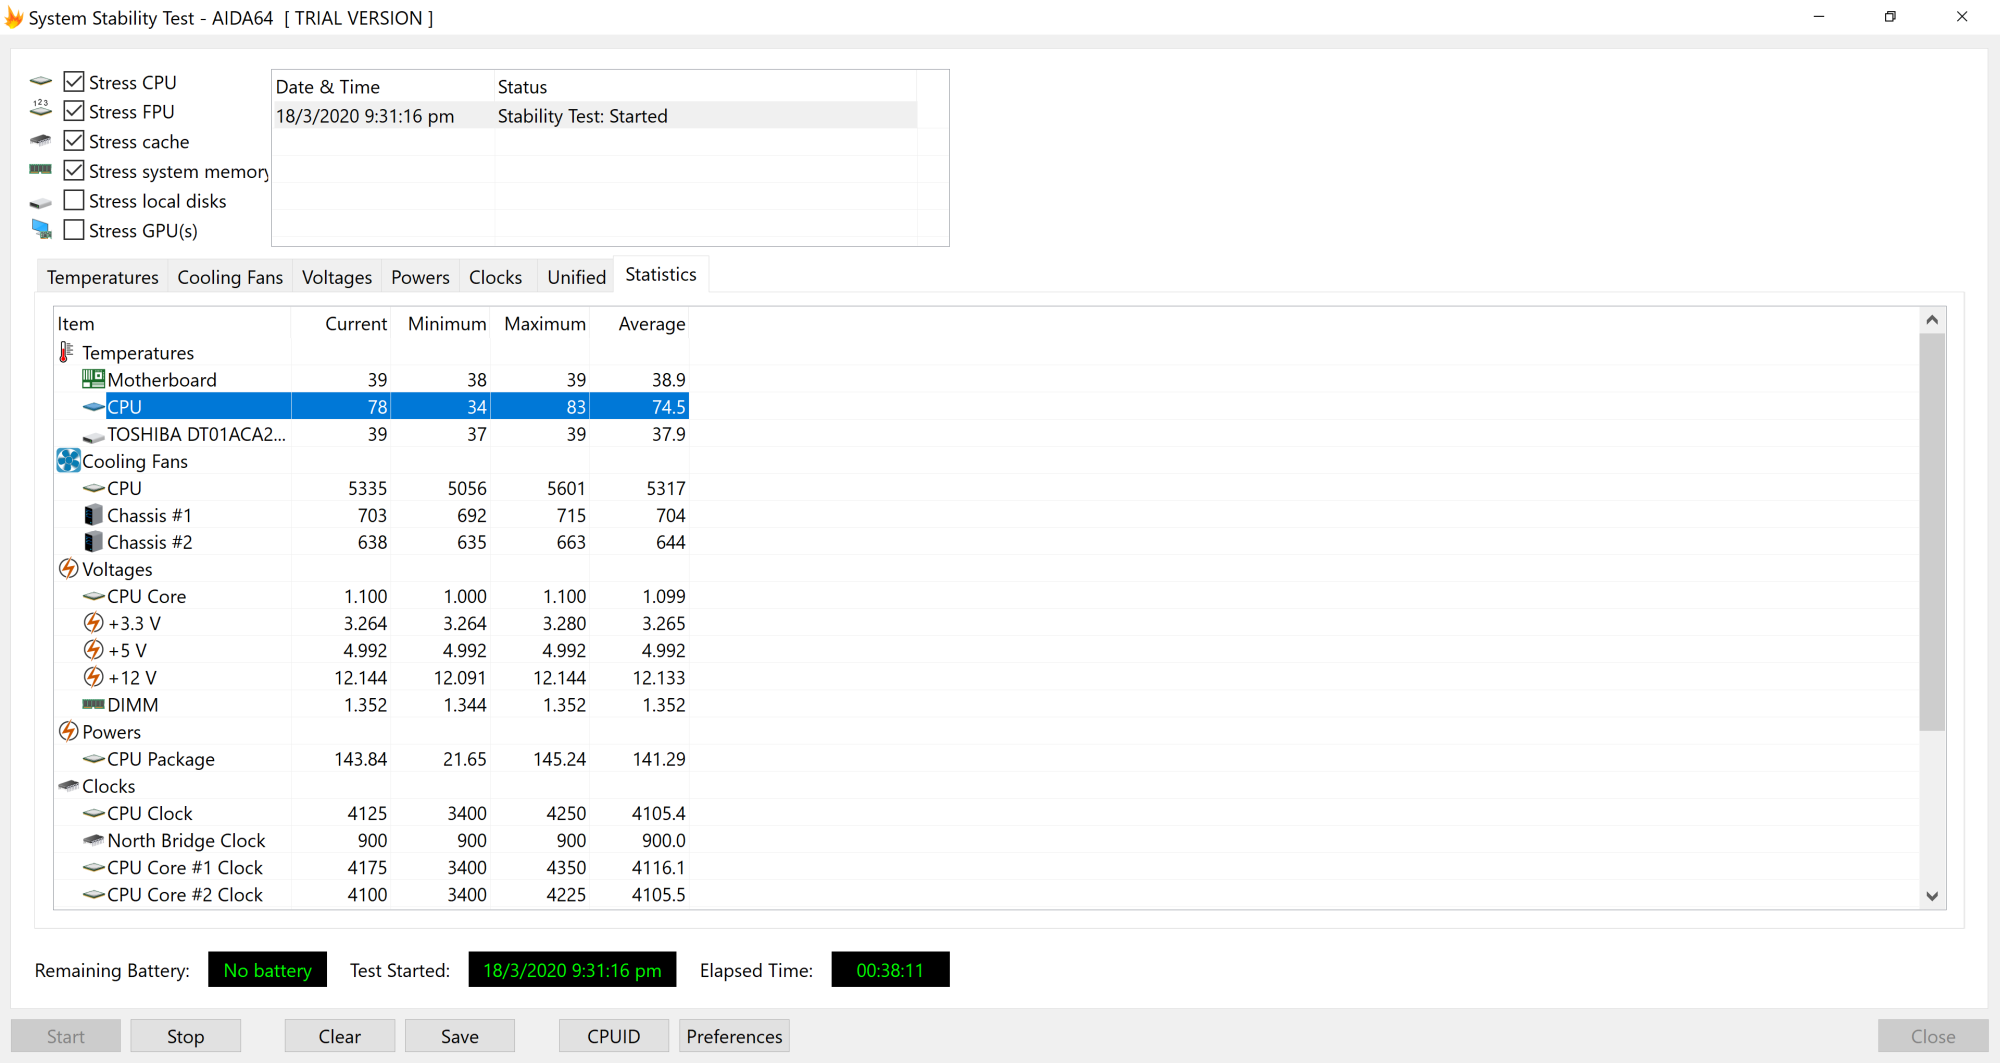Viewport: 2000px width, 1063px height.
Task: Open Preferences button
Action: [734, 1036]
